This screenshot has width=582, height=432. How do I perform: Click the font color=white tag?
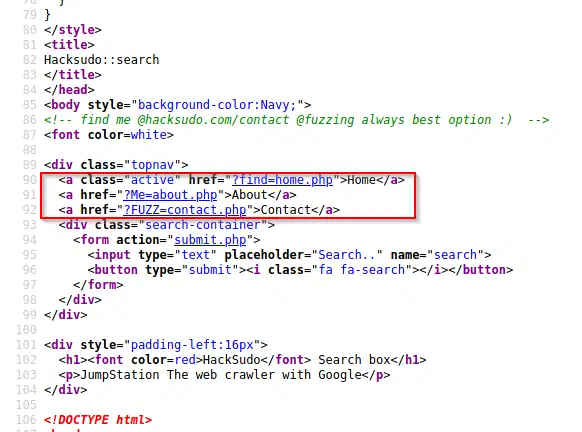coord(109,135)
